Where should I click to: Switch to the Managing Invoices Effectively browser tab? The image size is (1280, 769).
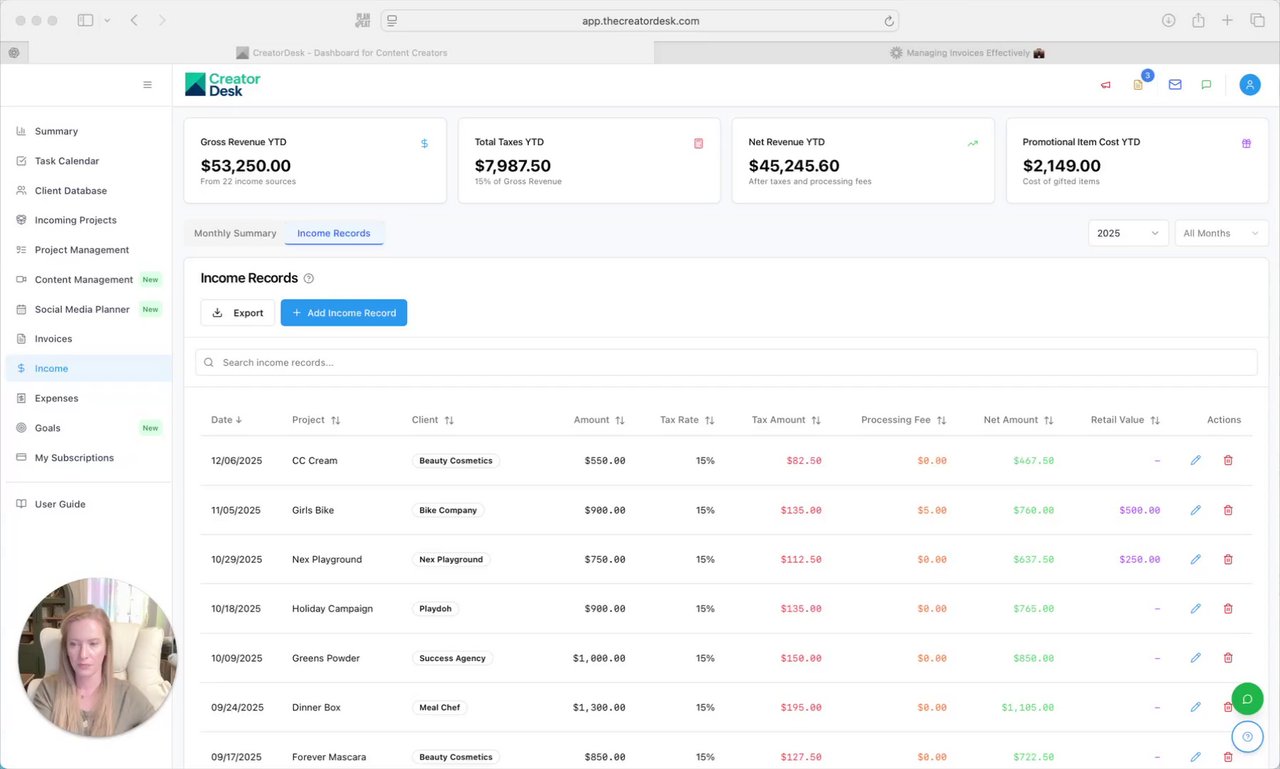967,53
